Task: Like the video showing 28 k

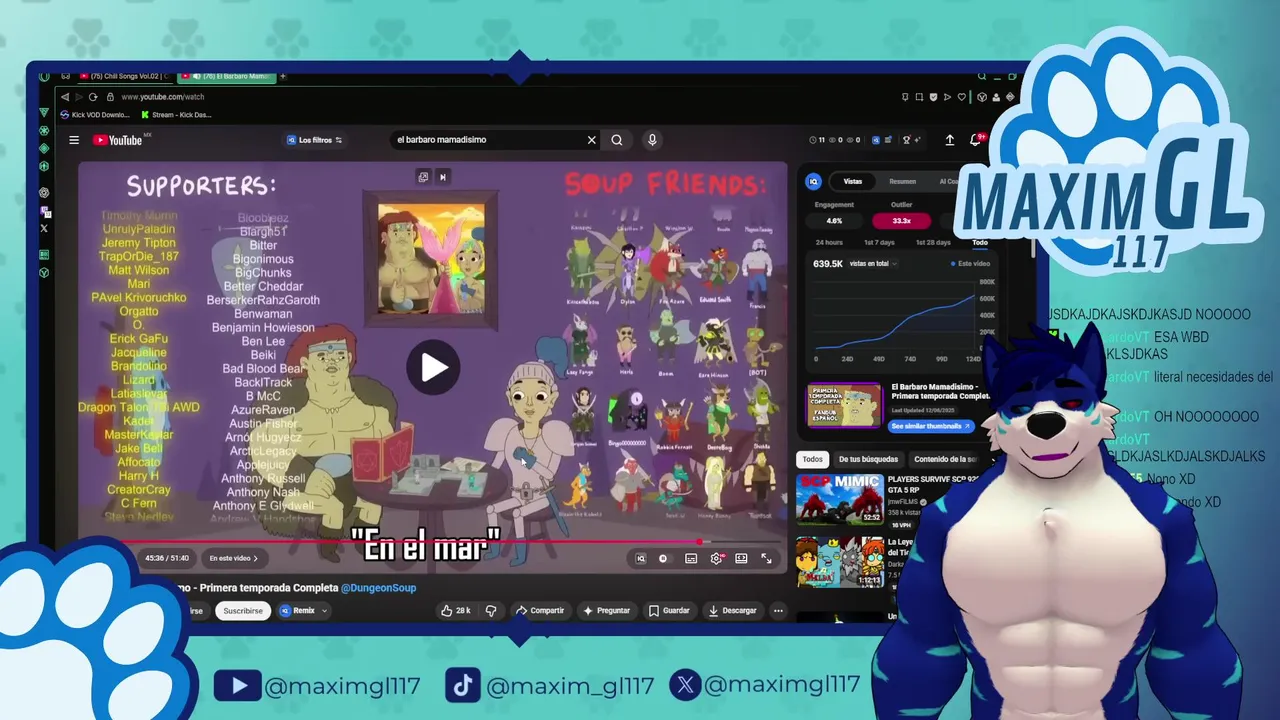Action: point(455,610)
